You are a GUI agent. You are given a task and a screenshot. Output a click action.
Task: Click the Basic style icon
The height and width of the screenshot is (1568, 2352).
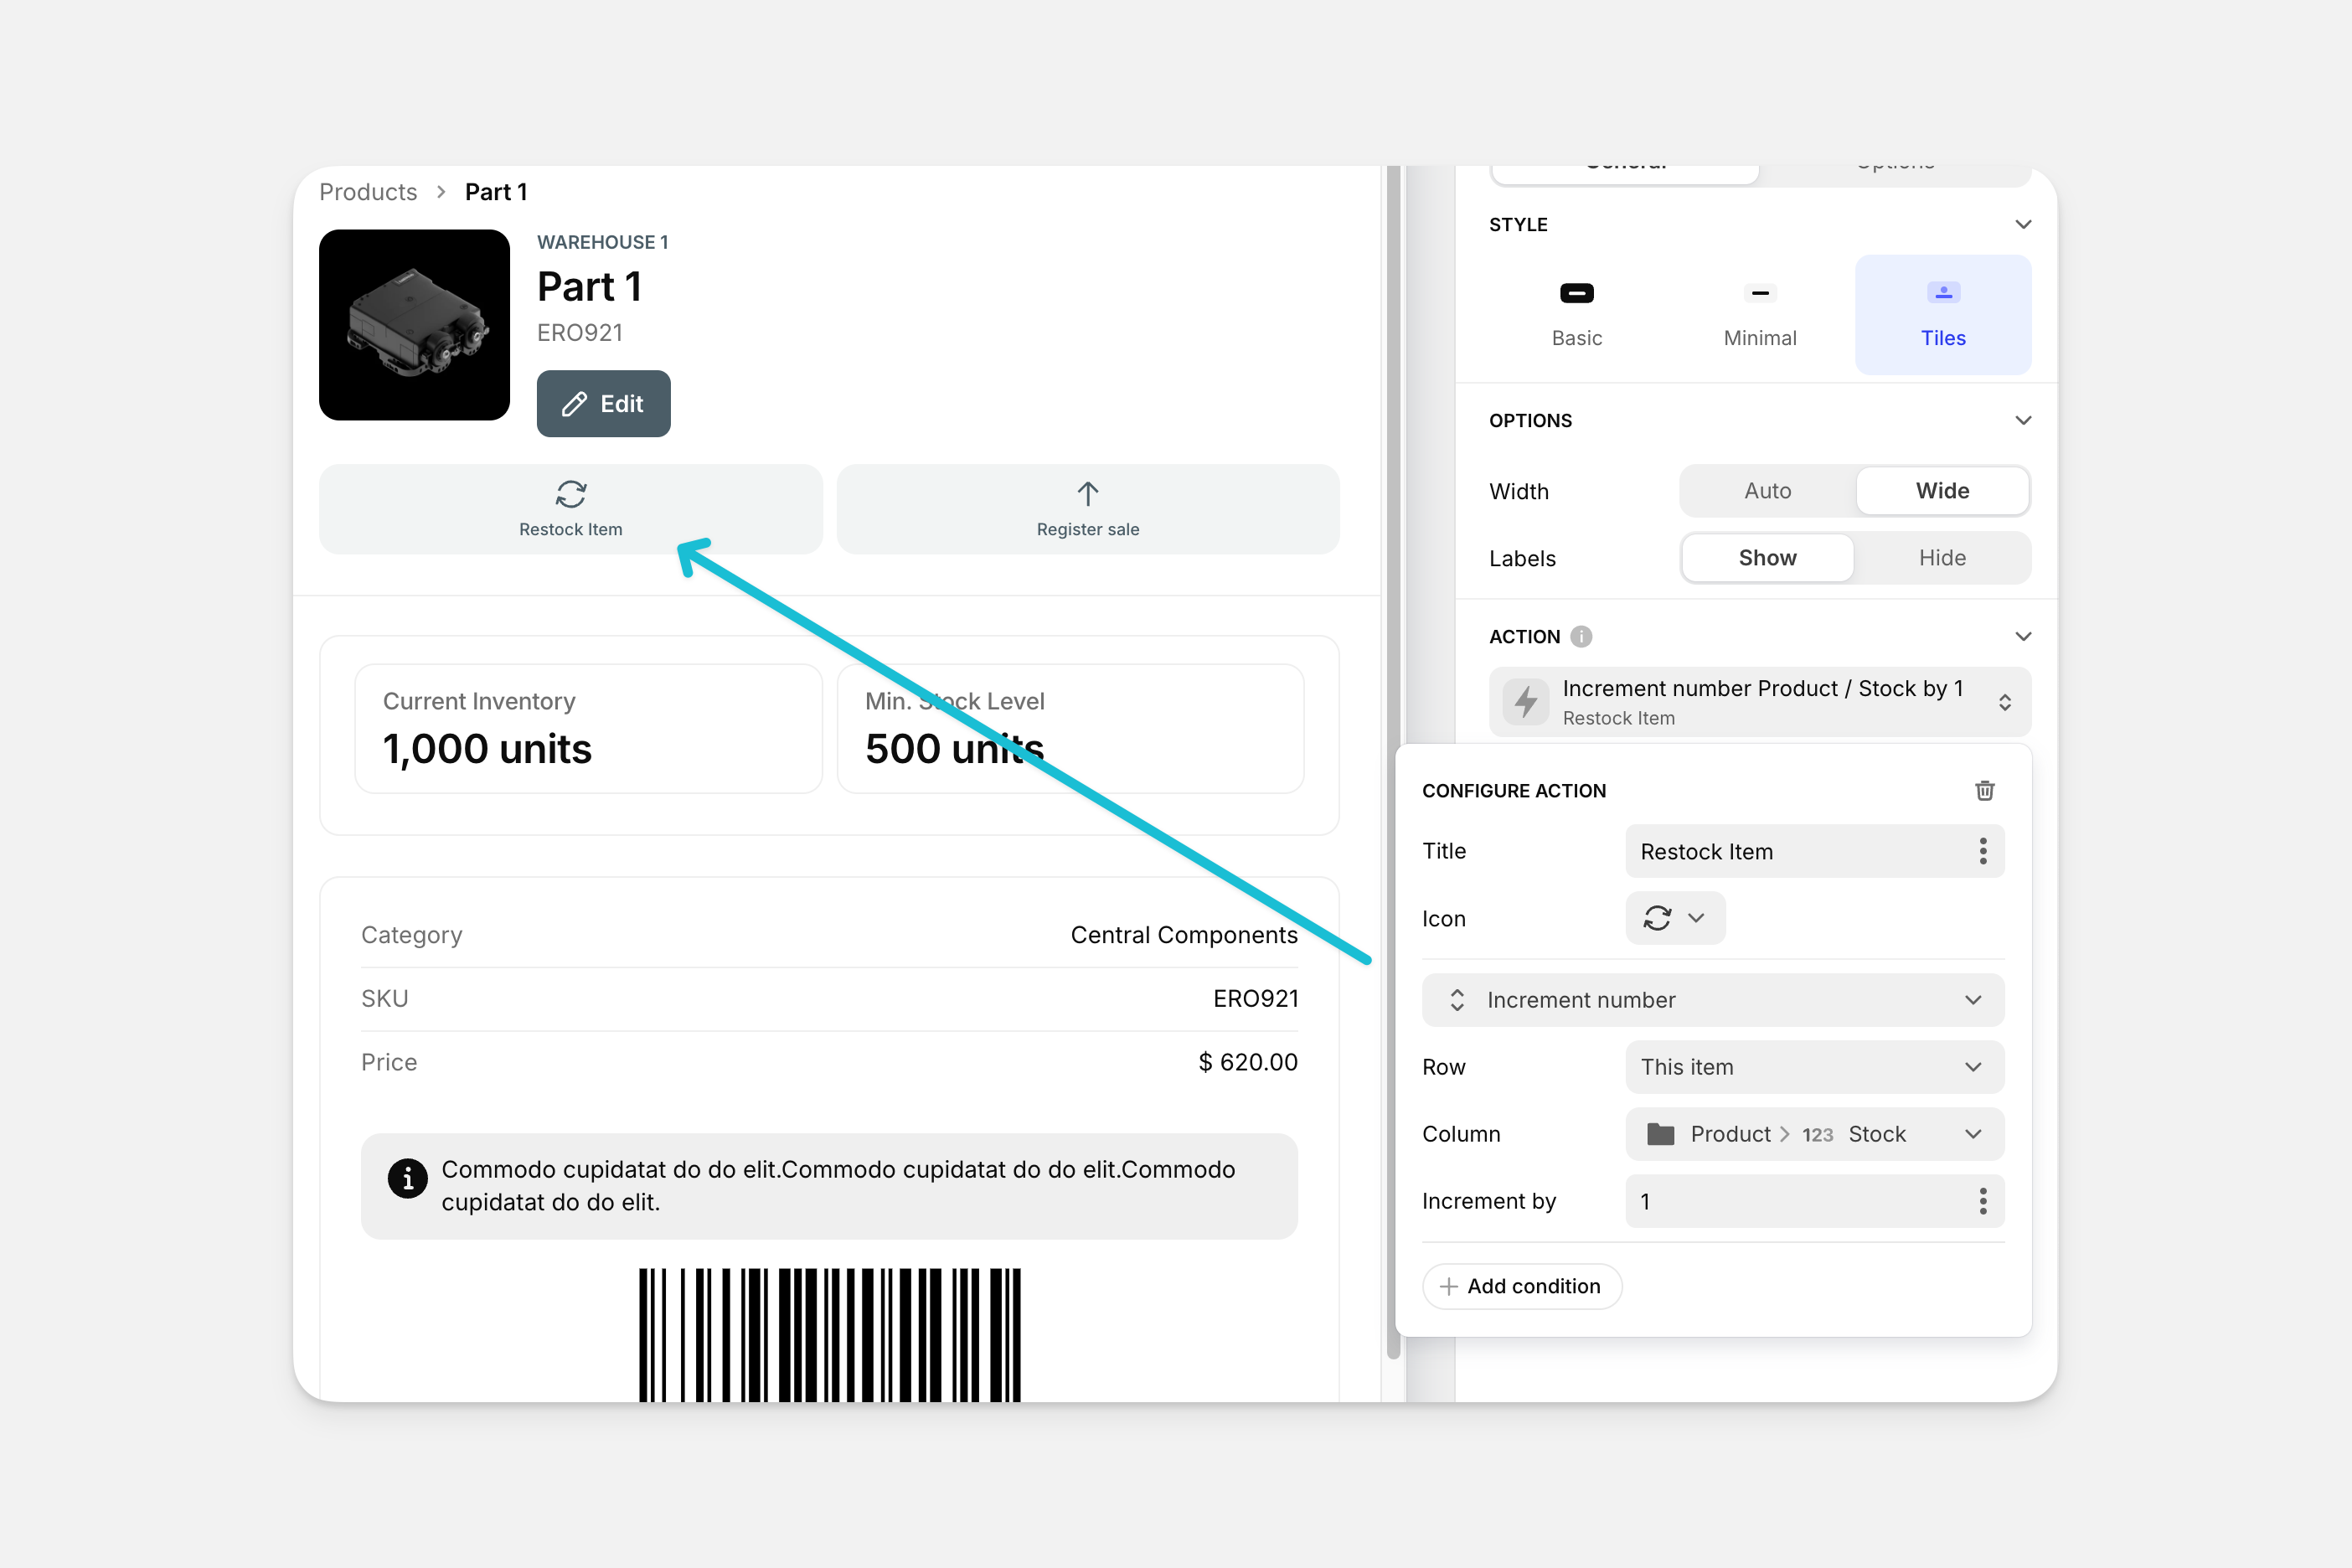pos(1577,293)
